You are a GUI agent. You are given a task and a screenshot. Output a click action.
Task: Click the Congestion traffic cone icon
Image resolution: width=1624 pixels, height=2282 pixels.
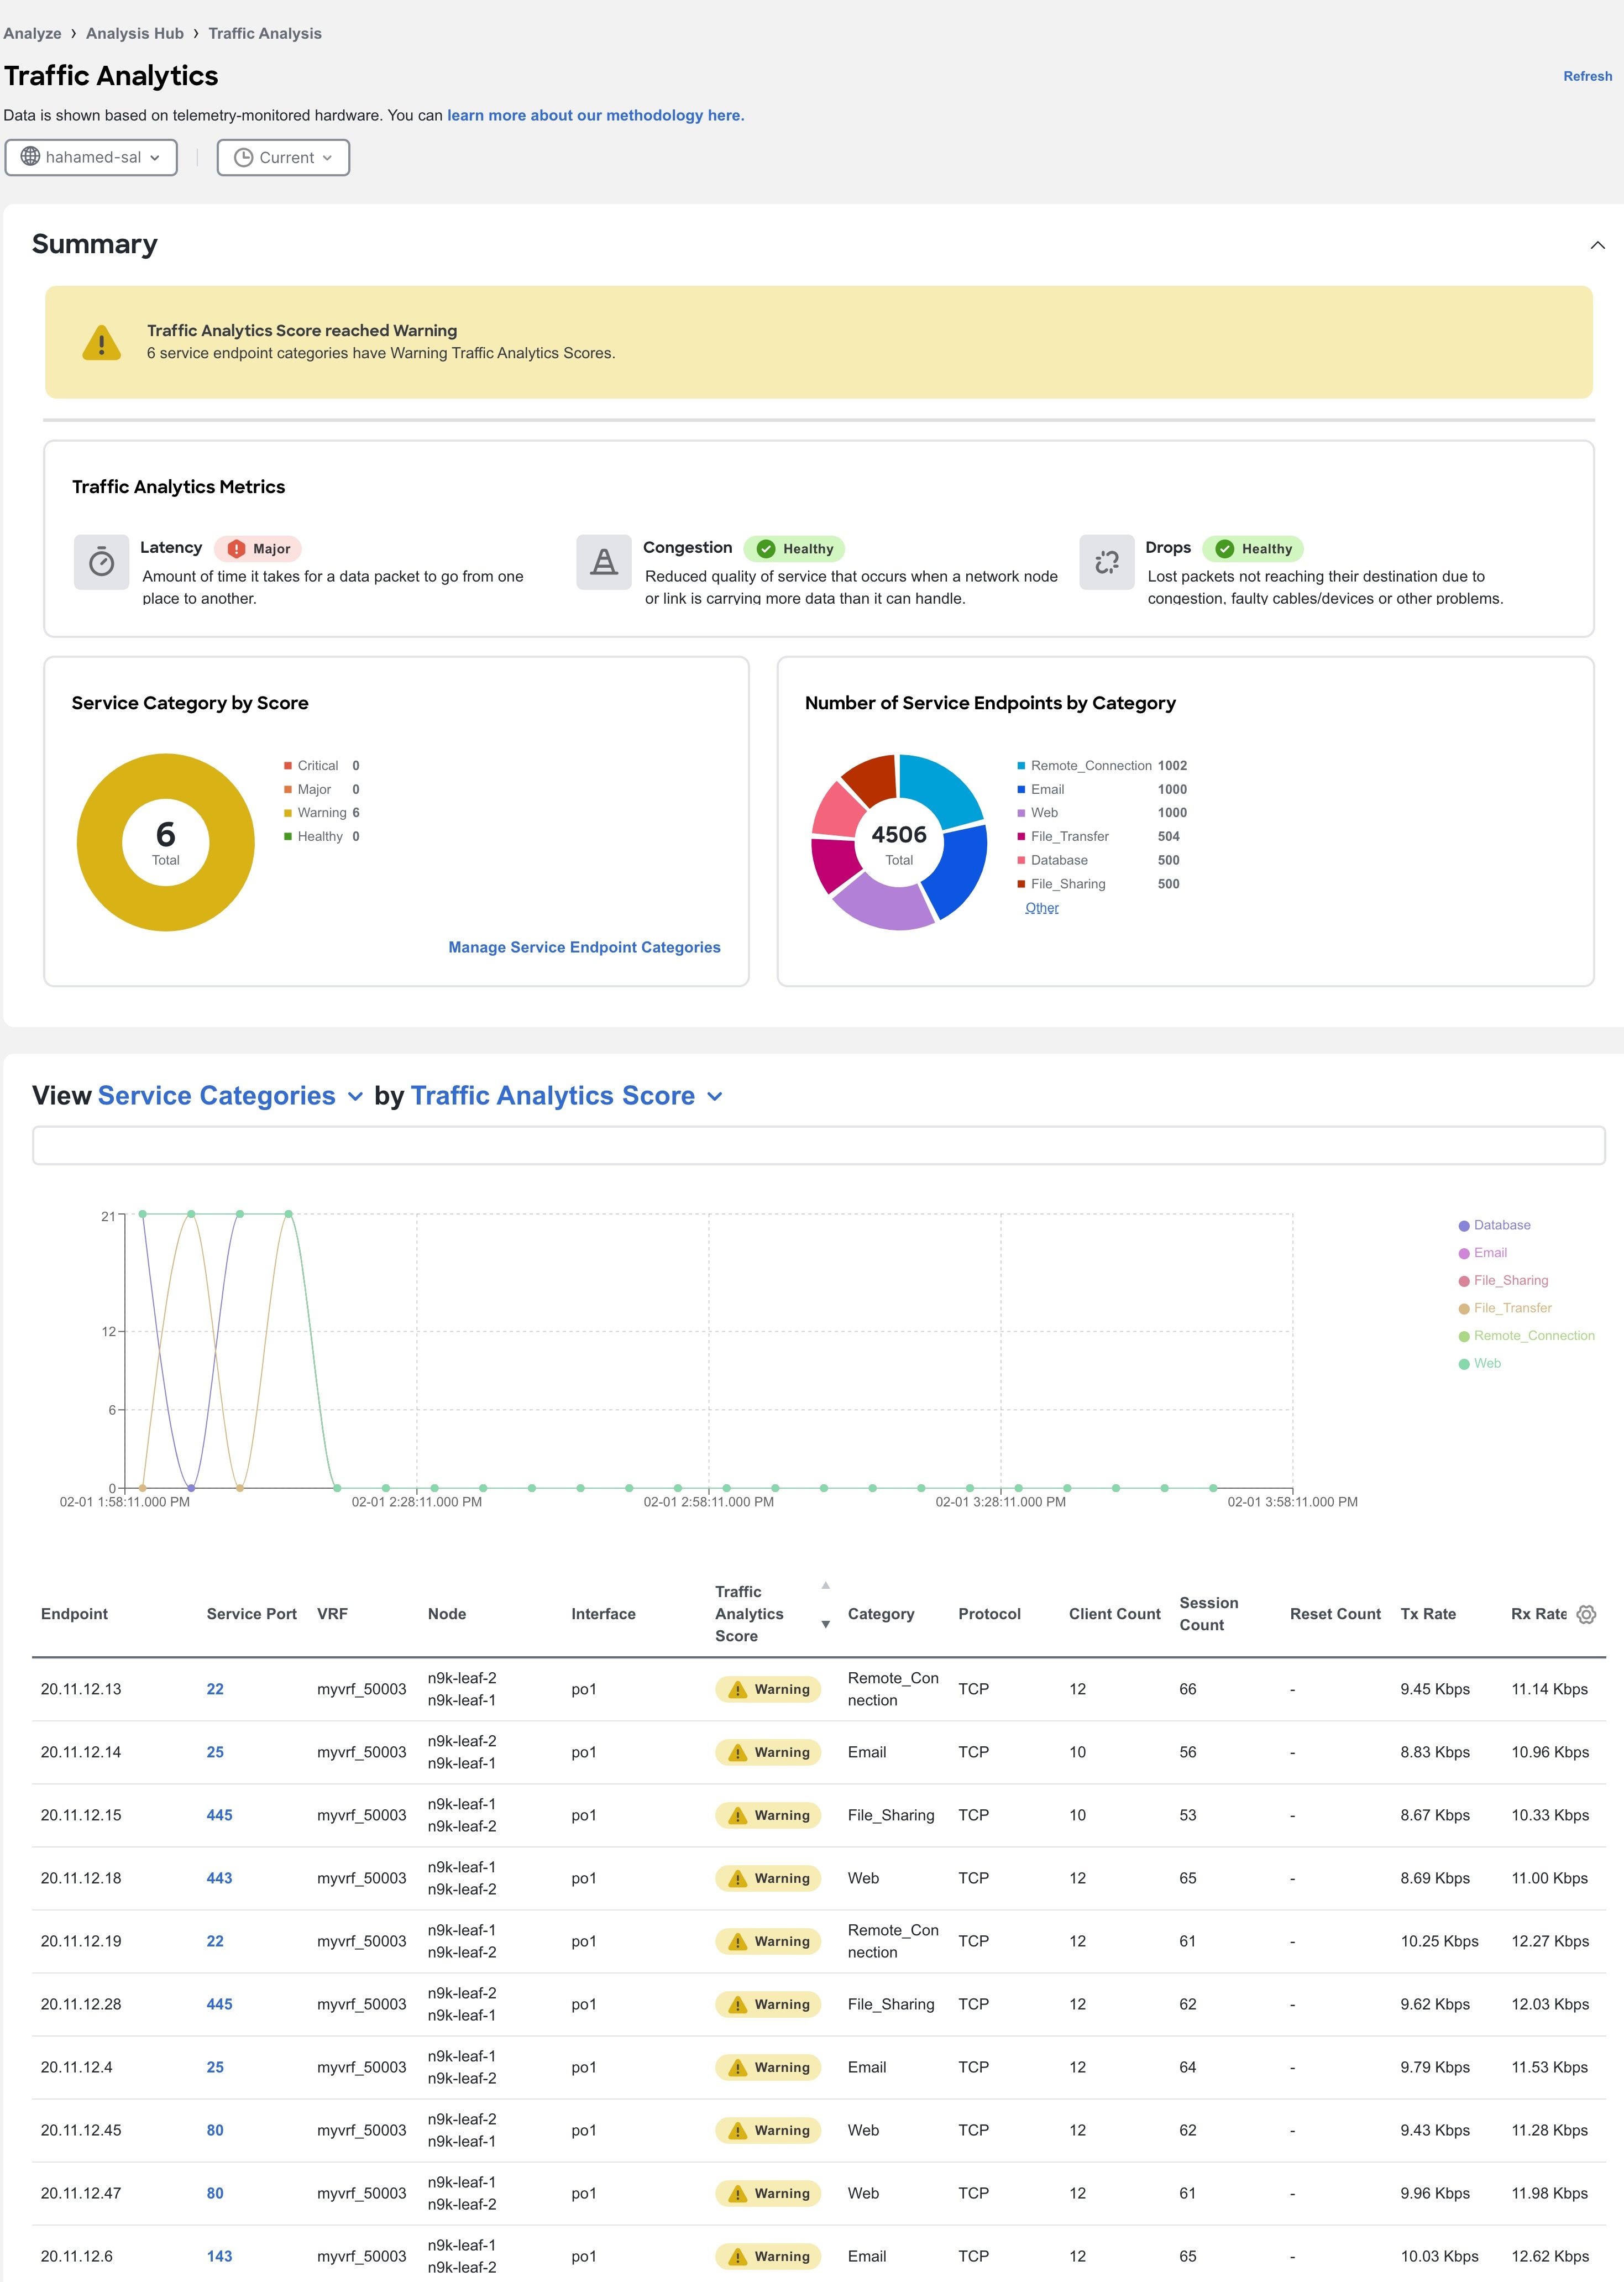point(604,562)
